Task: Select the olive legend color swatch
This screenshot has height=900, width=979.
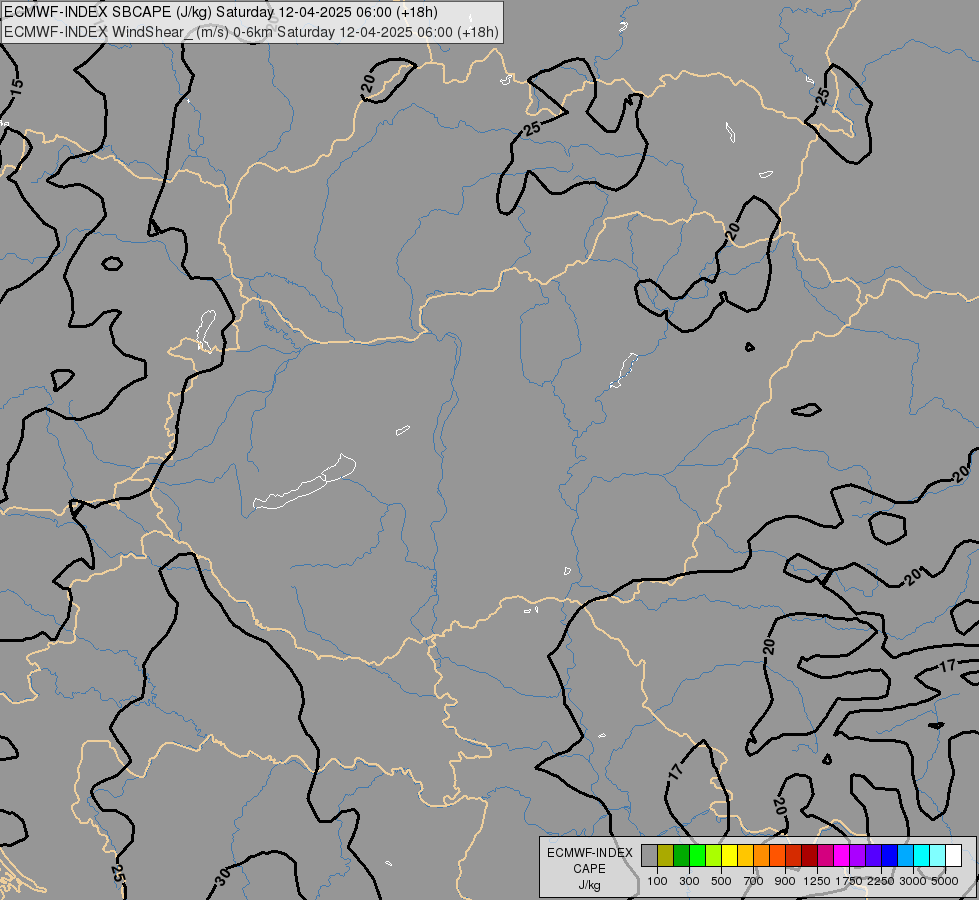Action: point(666,856)
